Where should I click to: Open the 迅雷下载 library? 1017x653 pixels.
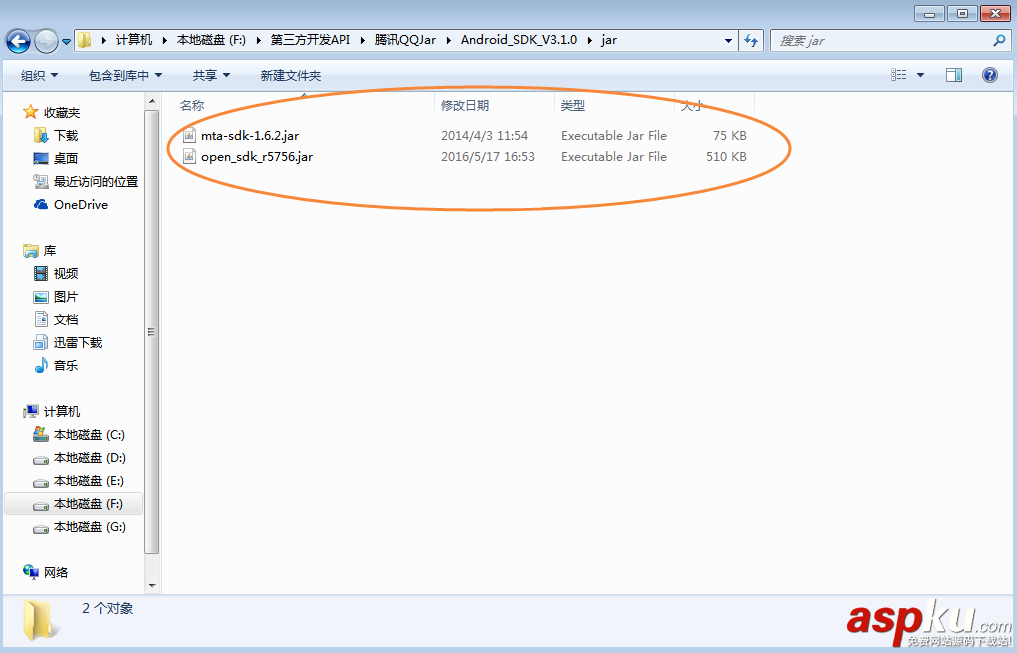[x=77, y=343]
